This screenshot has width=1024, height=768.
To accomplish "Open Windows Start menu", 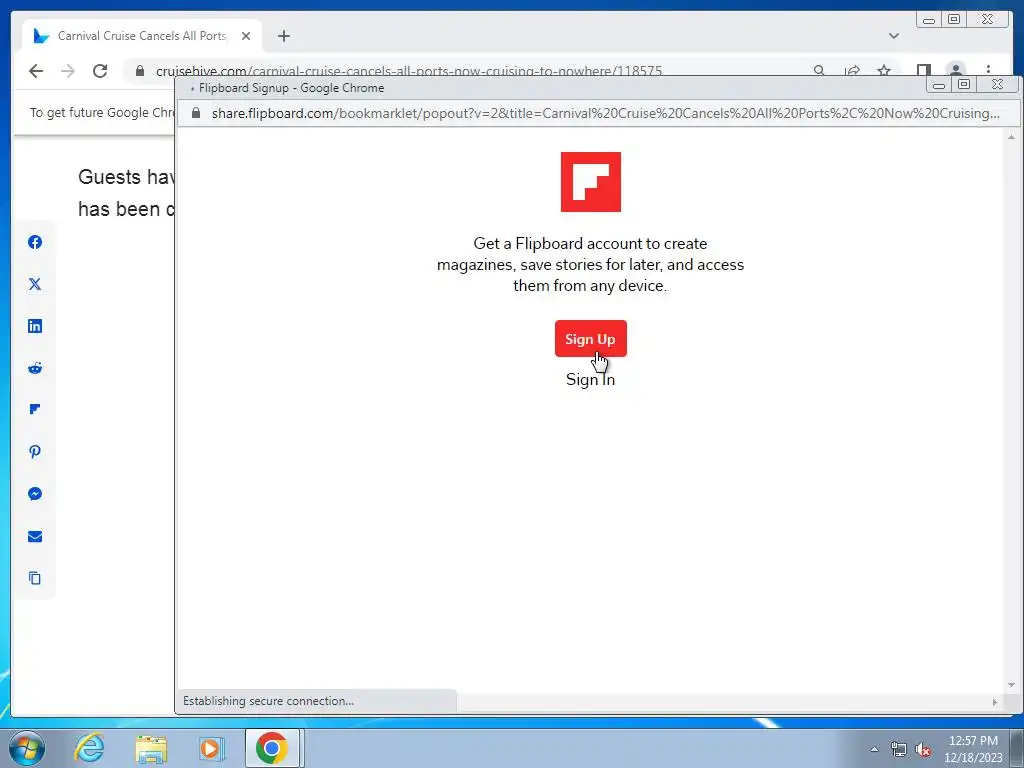I will 27,748.
